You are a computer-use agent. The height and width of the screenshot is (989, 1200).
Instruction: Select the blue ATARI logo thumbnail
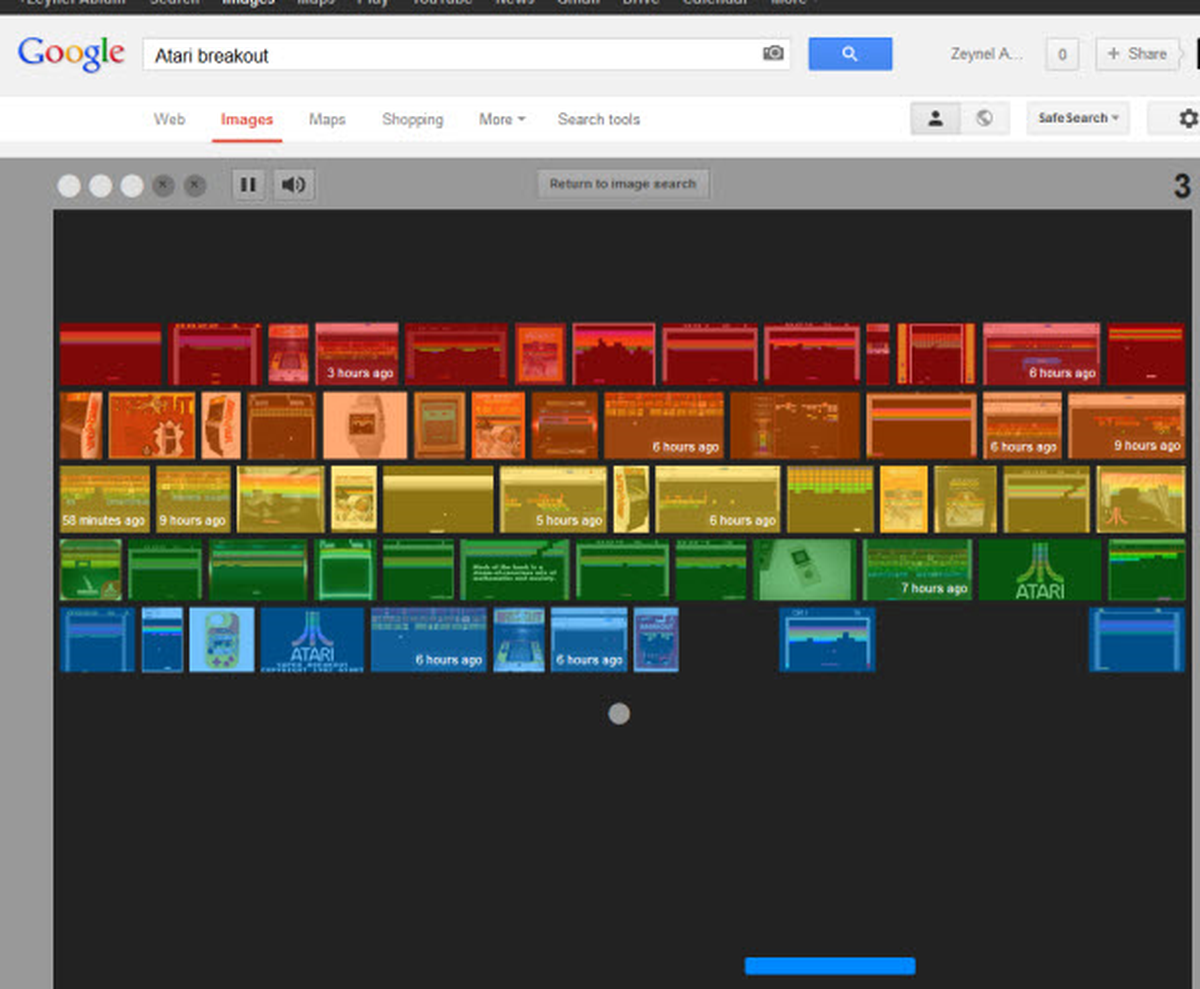312,639
